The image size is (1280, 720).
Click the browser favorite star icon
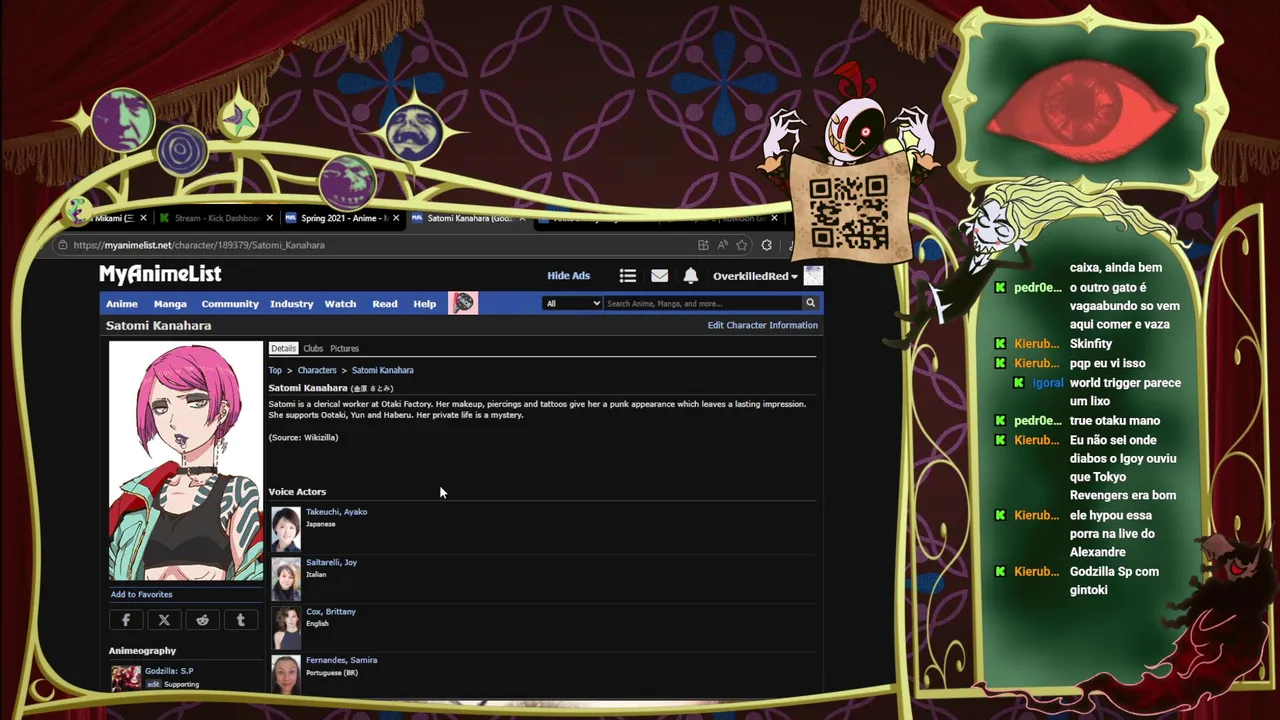(741, 245)
